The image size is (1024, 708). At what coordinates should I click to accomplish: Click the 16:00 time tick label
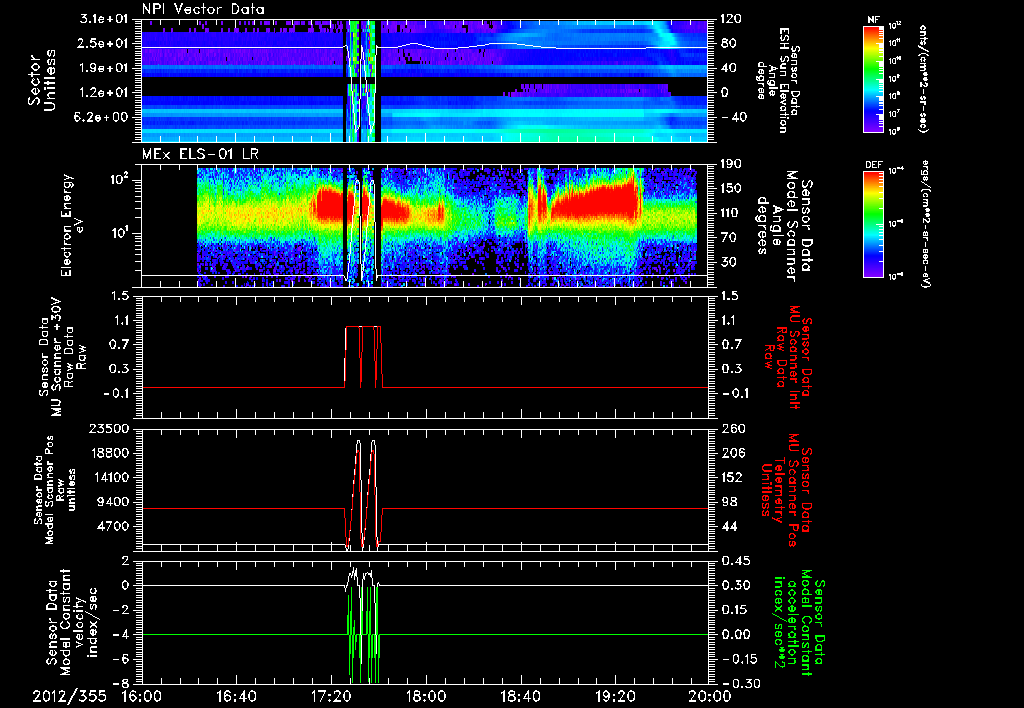pyautogui.click(x=142, y=696)
